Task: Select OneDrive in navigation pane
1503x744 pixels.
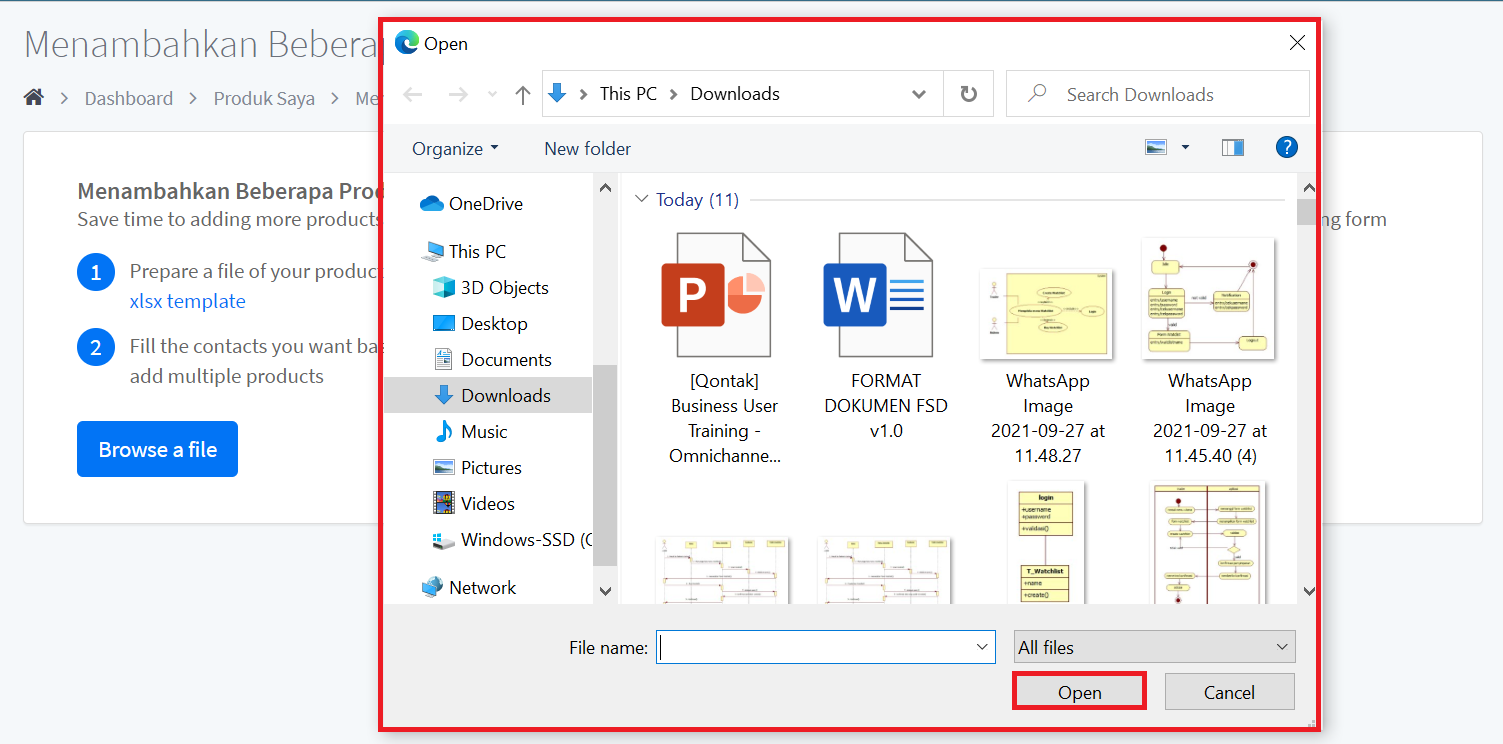Action: [x=472, y=204]
